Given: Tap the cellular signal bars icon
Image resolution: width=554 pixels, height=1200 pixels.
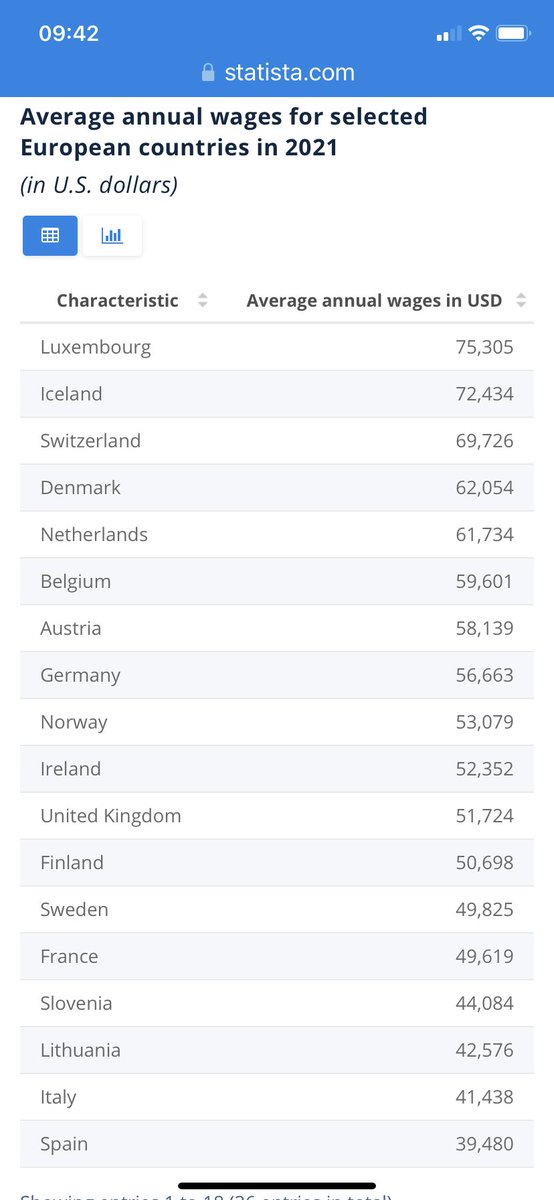Looking at the screenshot, I should (447, 35).
